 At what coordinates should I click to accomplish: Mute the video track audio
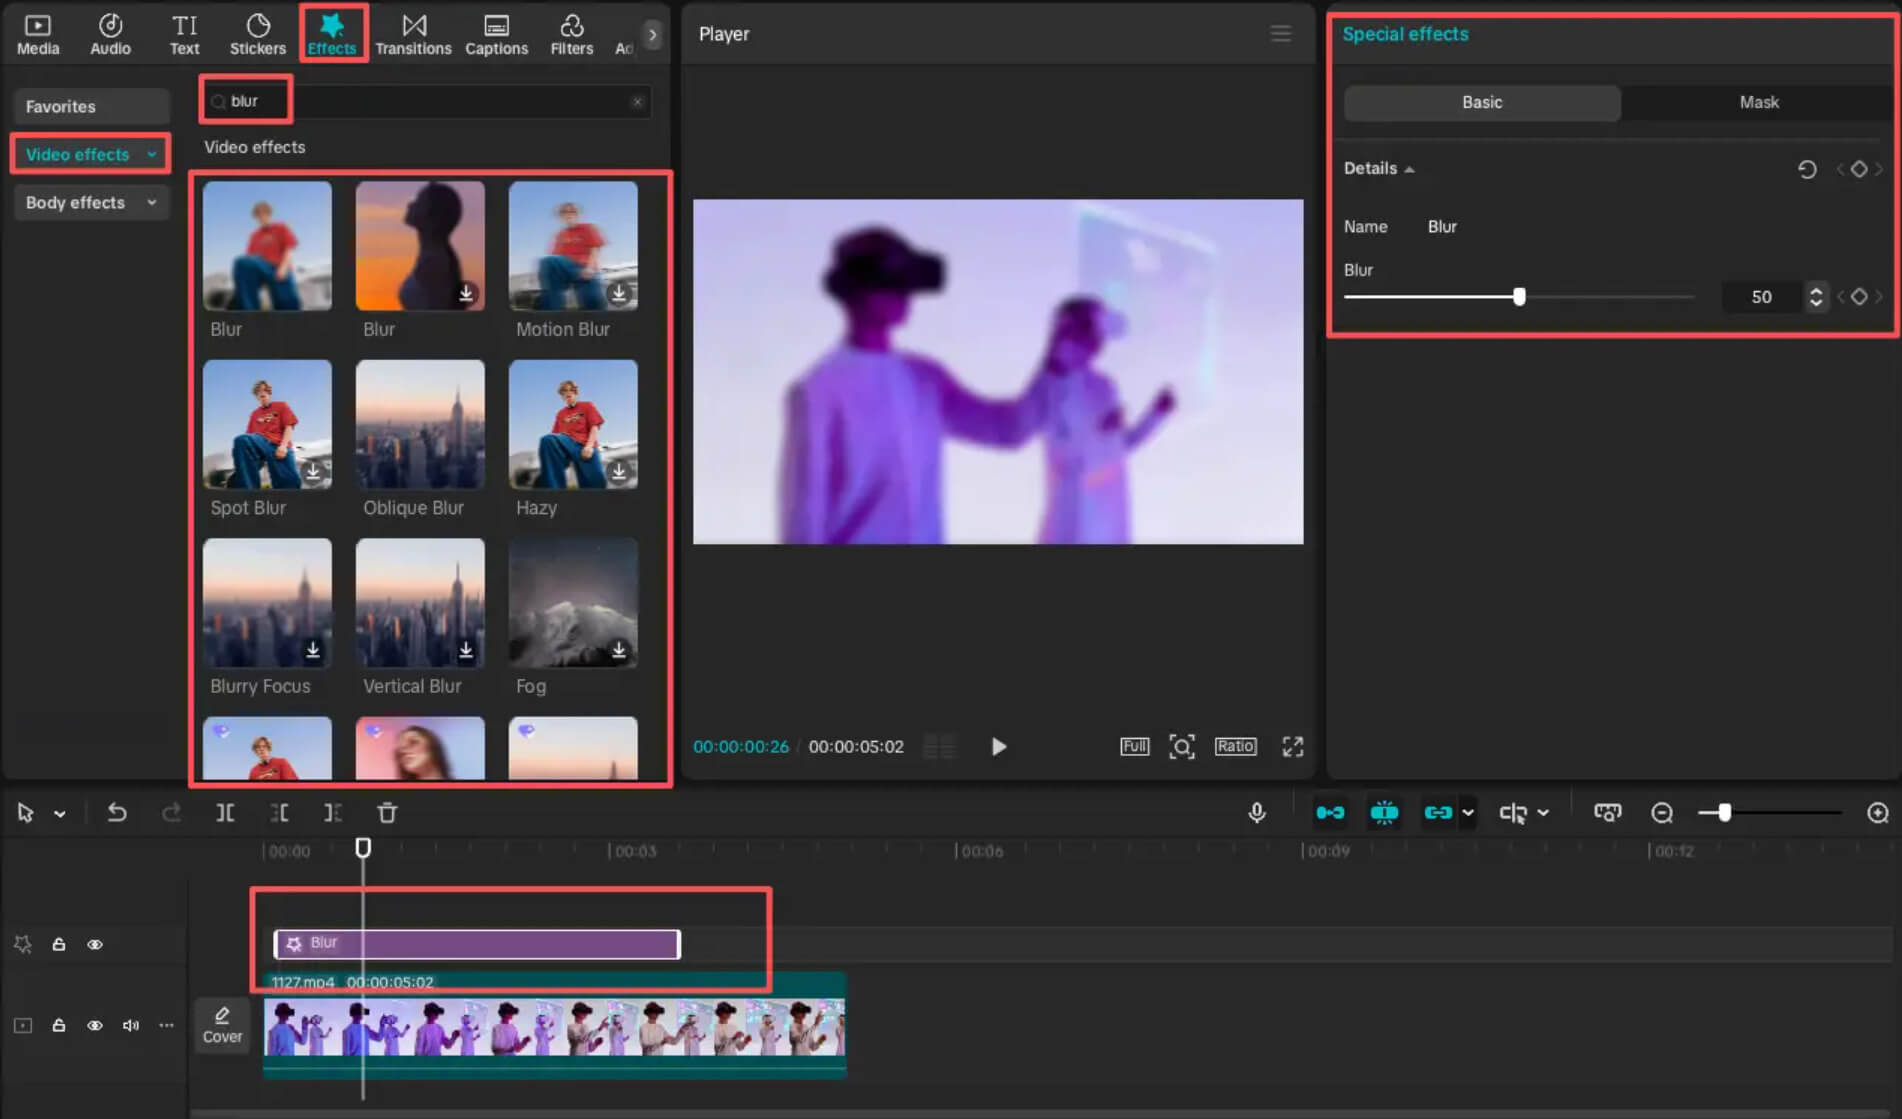pos(130,1025)
